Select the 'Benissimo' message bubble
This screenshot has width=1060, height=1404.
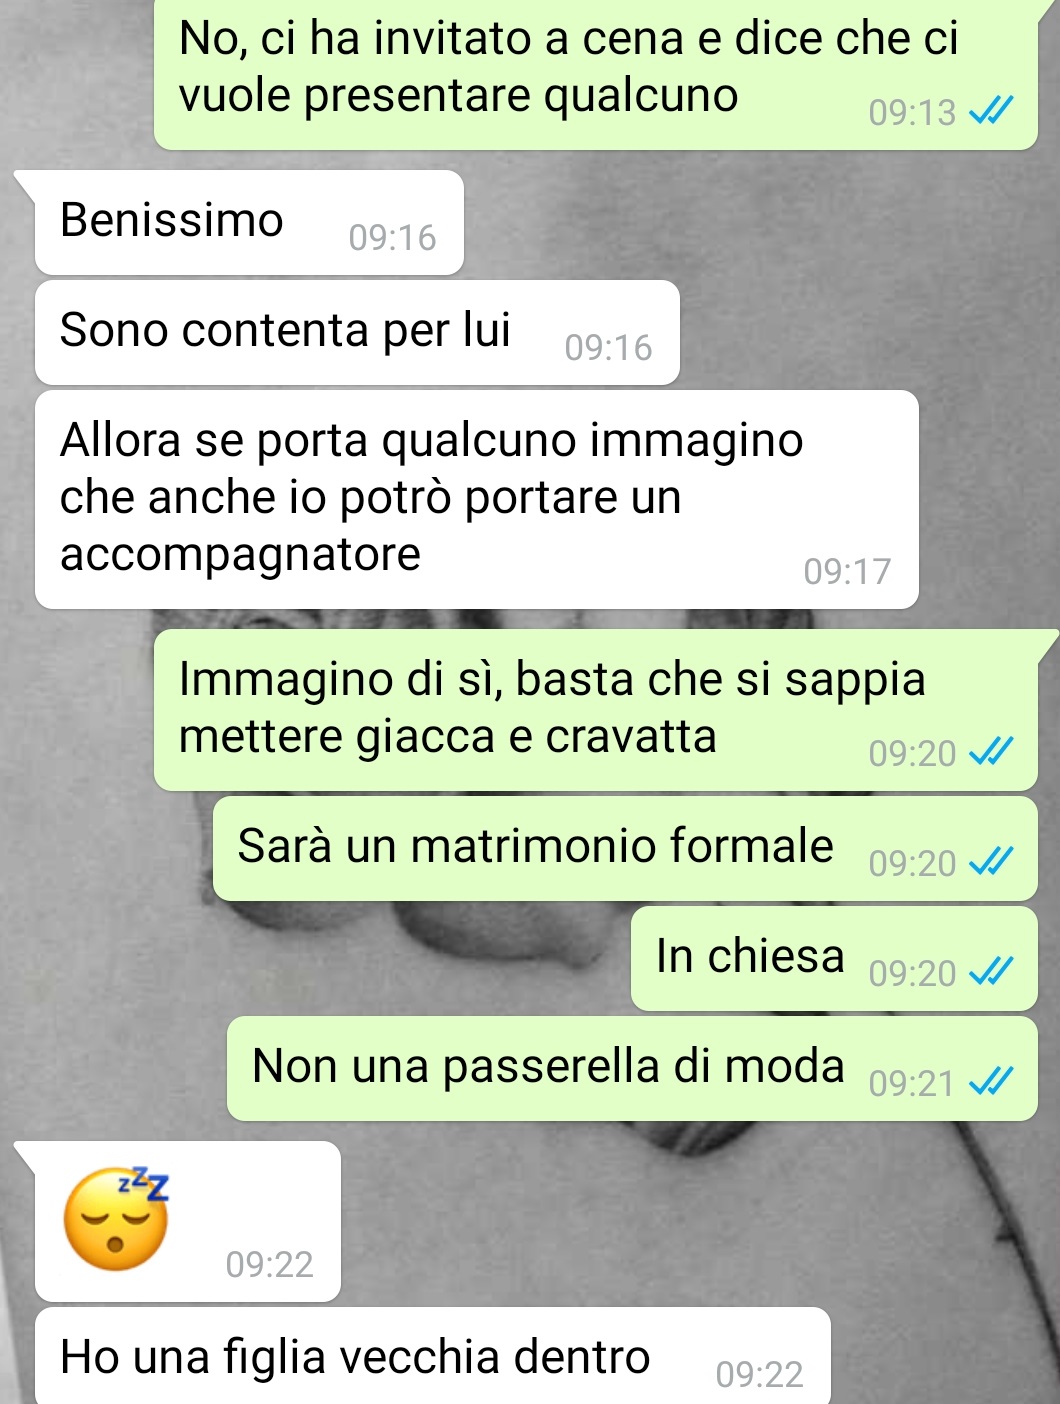(249, 222)
